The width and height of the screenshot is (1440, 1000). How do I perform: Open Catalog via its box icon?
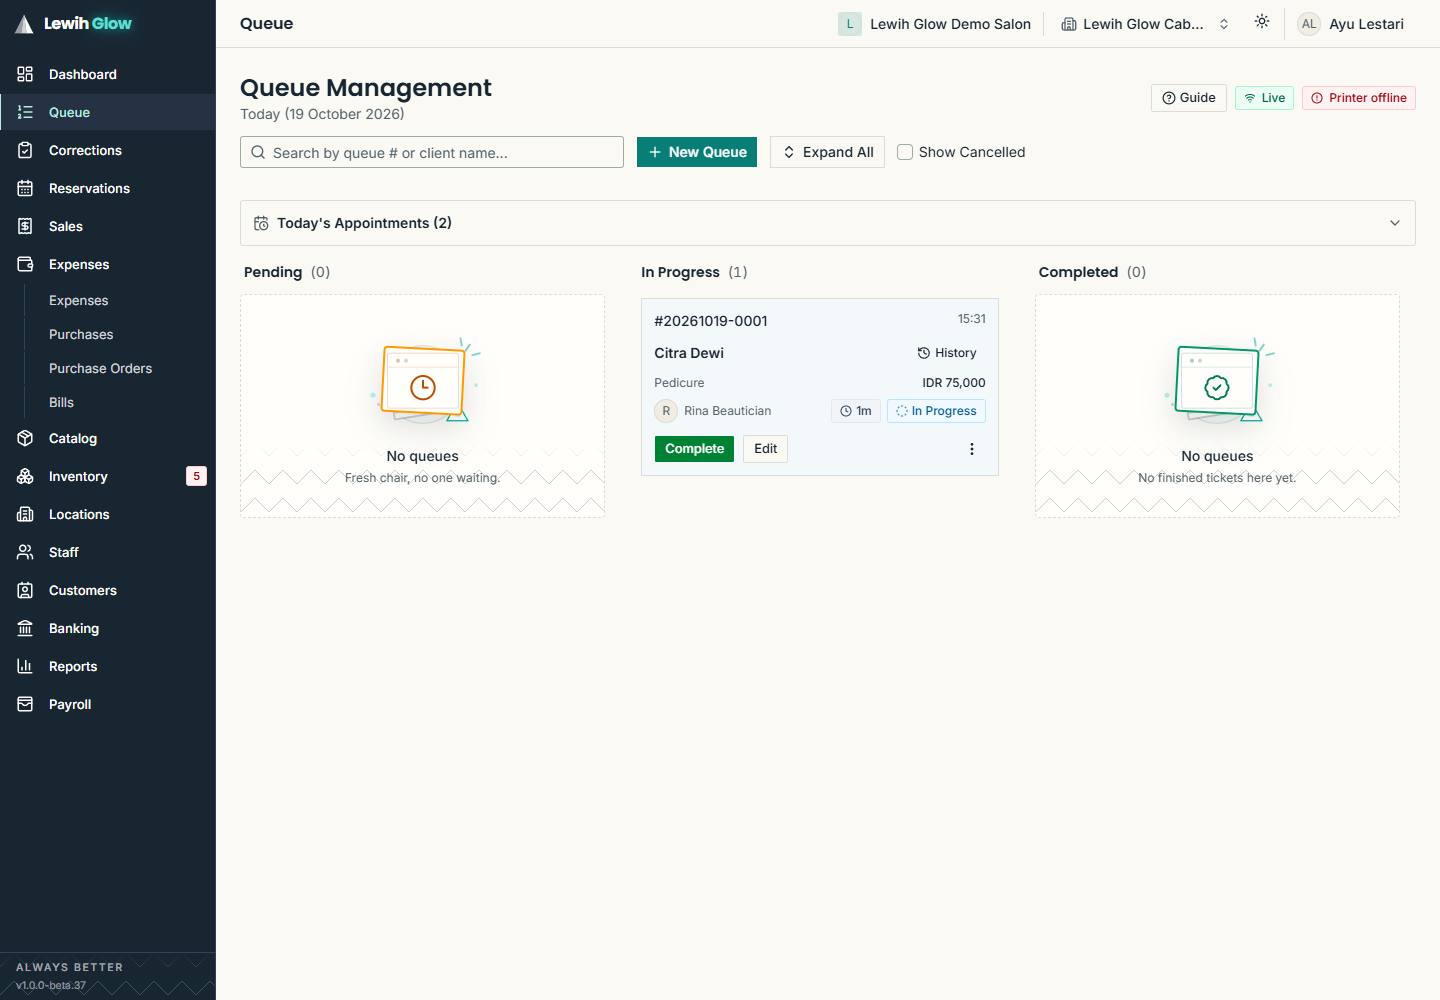25,438
